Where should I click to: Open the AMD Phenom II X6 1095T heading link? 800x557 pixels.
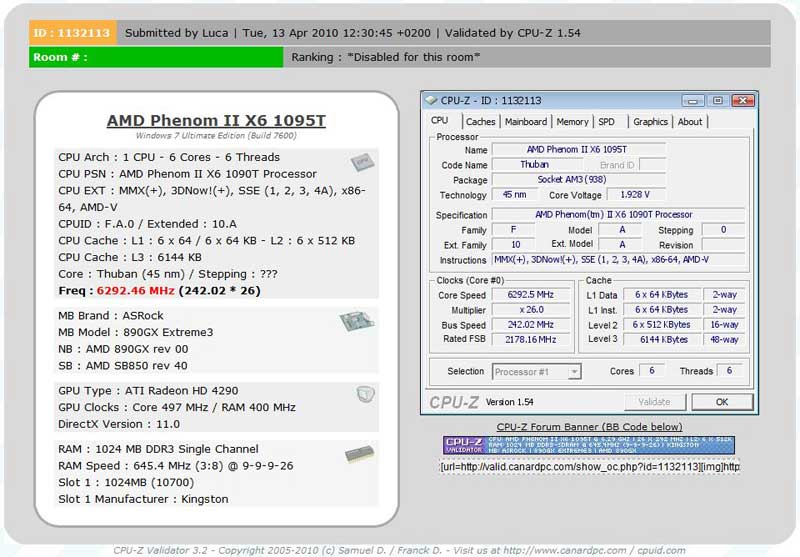point(216,121)
